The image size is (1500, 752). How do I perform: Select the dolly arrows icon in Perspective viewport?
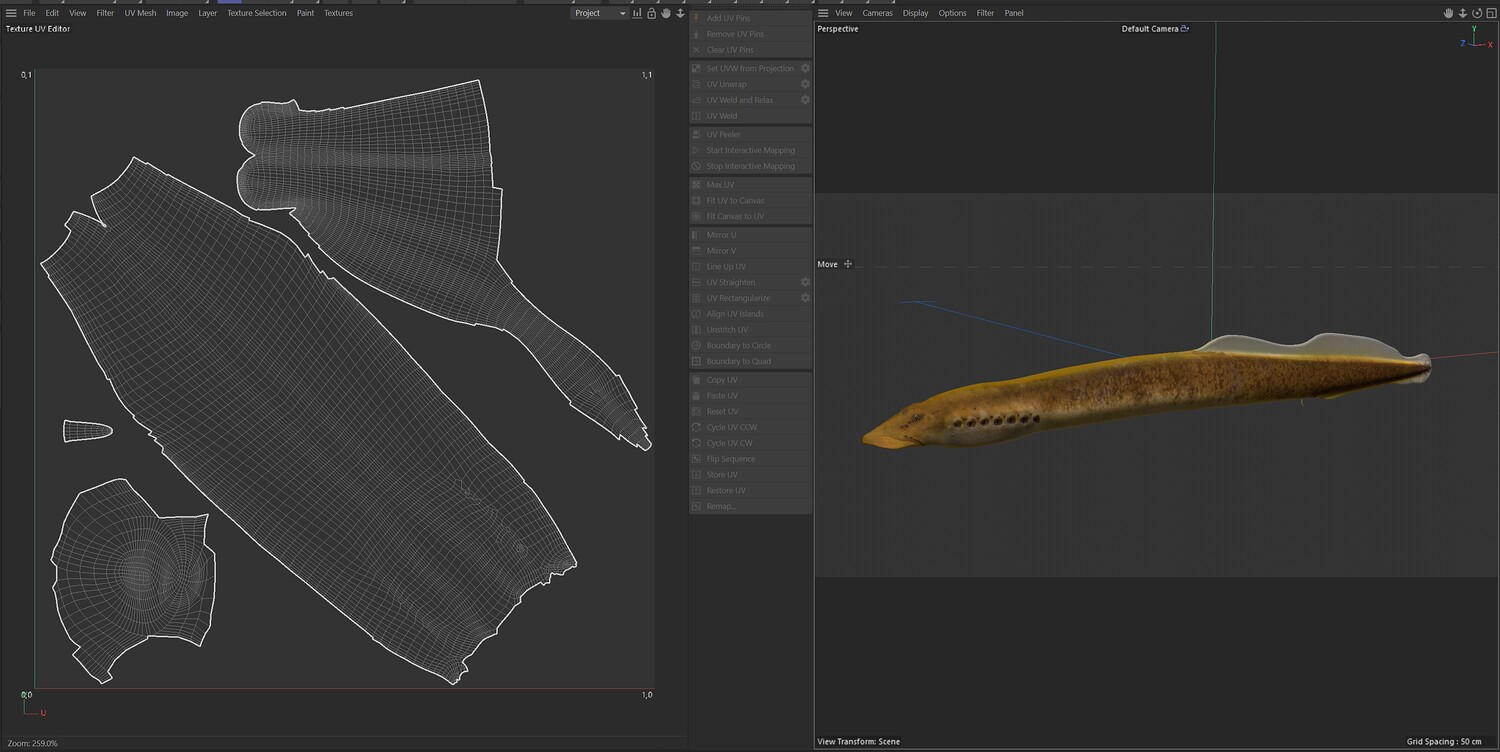click(x=1462, y=13)
